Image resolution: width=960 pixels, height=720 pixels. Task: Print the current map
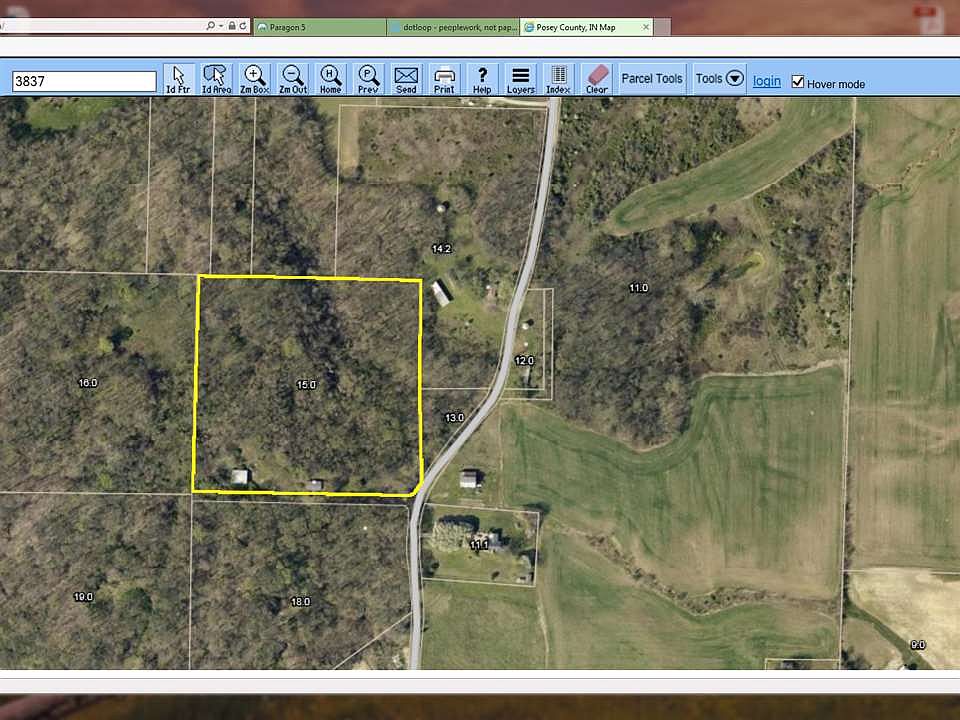(444, 79)
